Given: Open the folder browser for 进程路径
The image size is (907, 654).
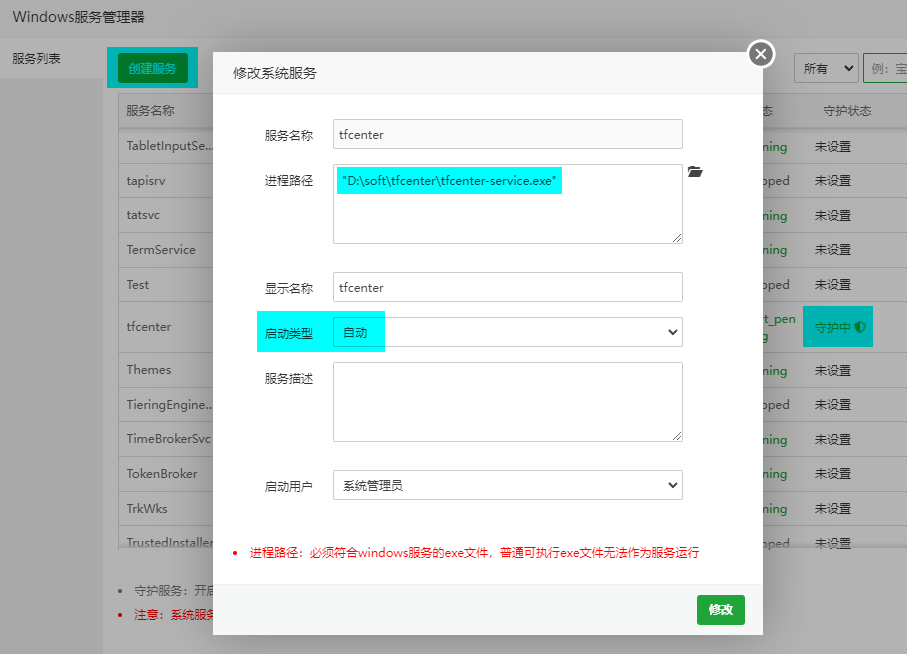Looking at the screenshot, I should (695, 173).
